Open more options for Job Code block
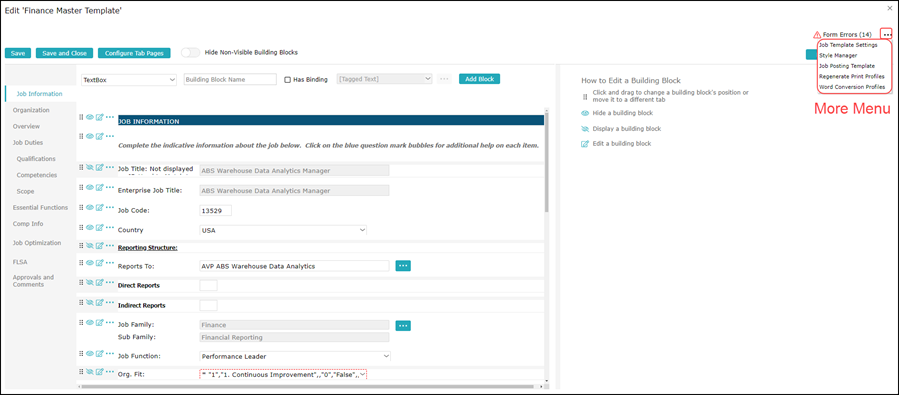Image resolution: width=899 pixels, height=395 pixels. click(110, 207)
